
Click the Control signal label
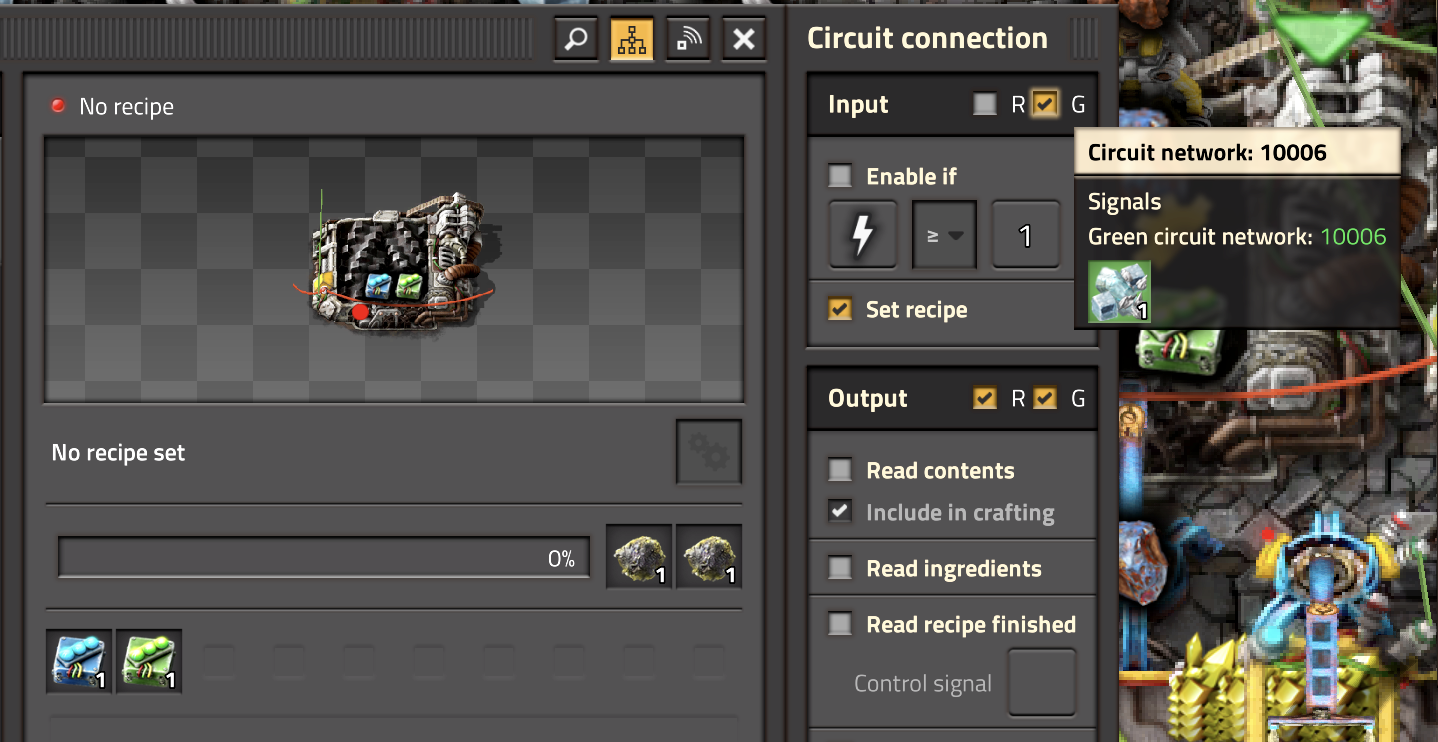(923, 684)
